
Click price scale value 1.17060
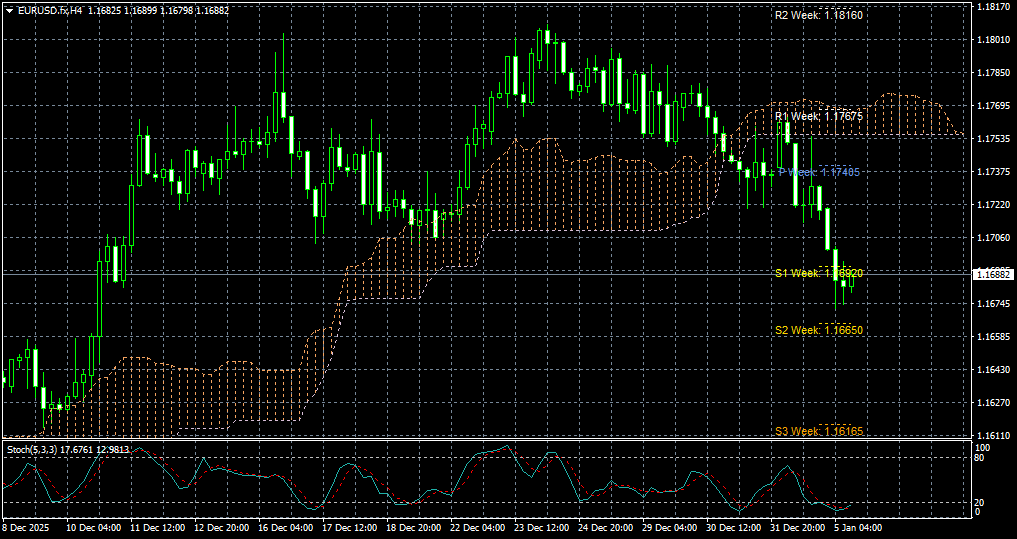pos(995,238)
